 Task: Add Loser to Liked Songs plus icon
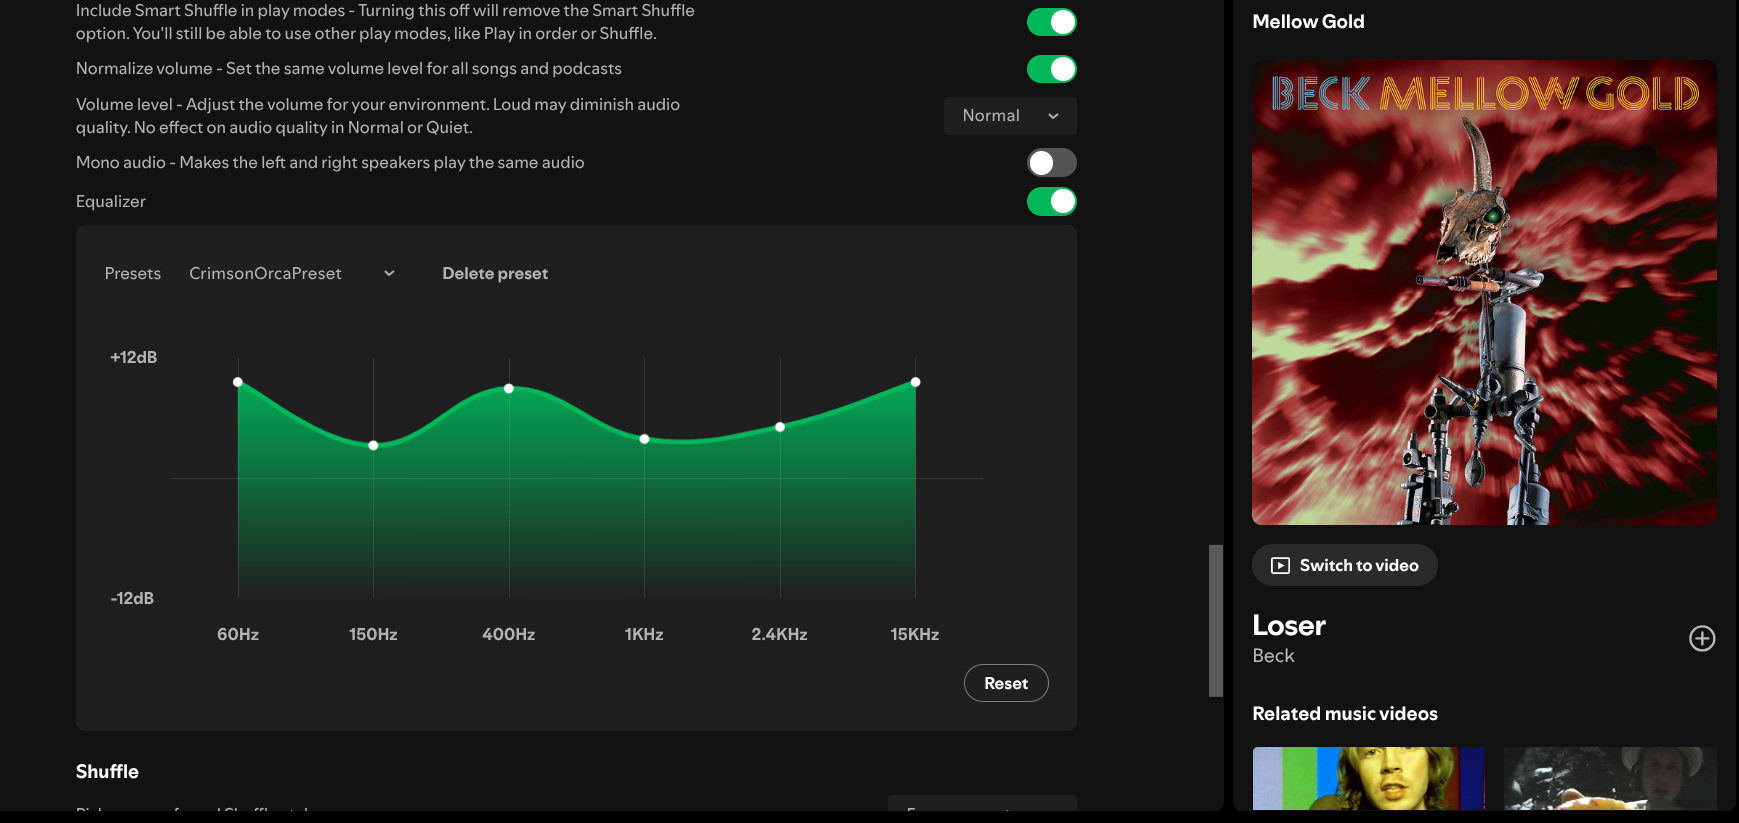tap(1702, 638)
